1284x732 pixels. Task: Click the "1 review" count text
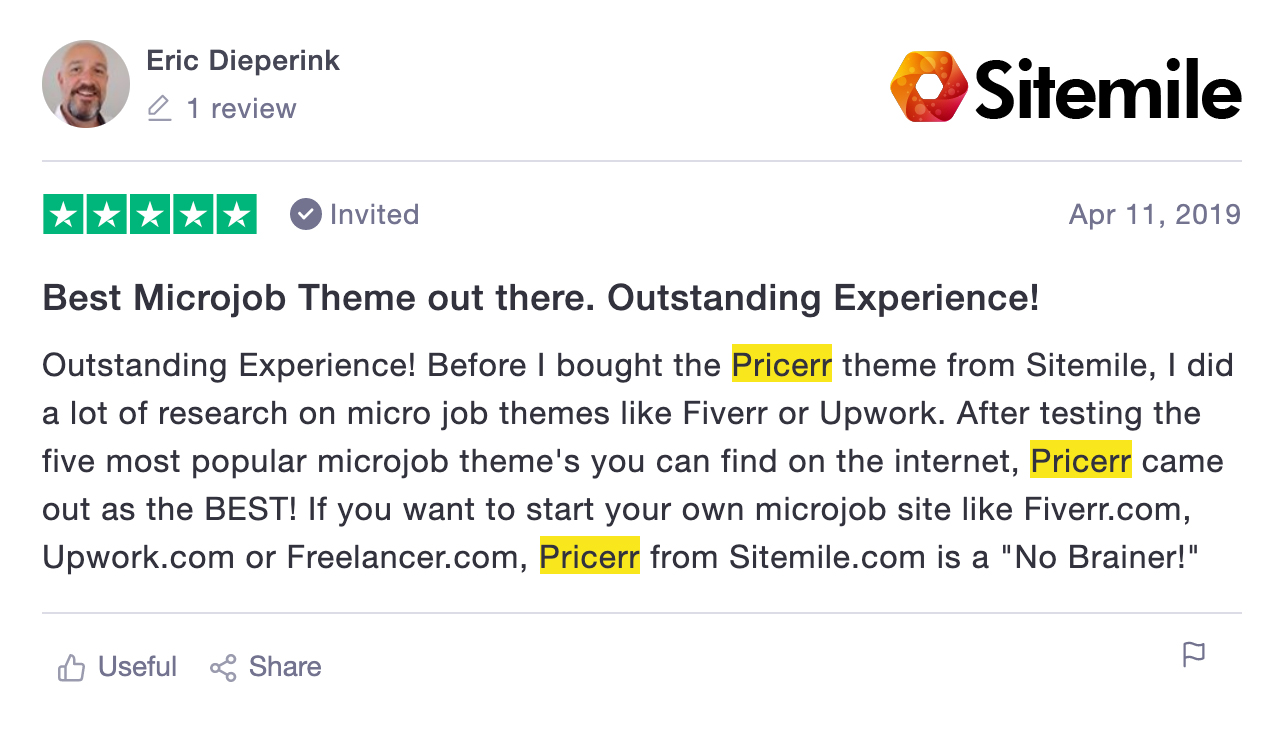point(241,108)
